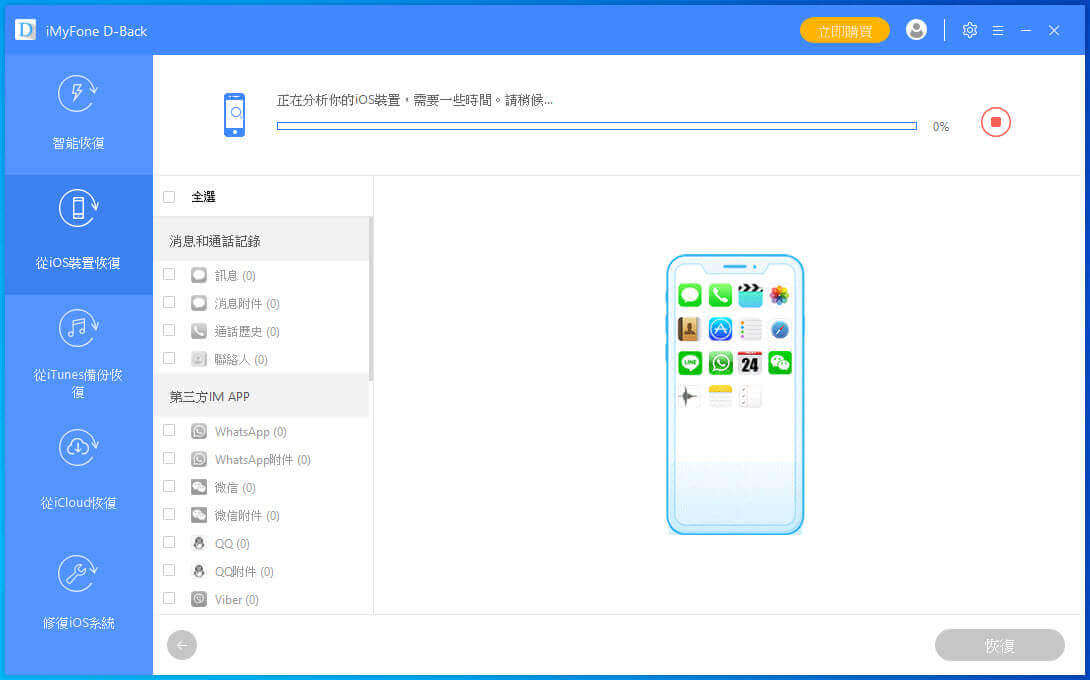Open the hamburger menu icon
1090x680 pixels.
point(998,31)
